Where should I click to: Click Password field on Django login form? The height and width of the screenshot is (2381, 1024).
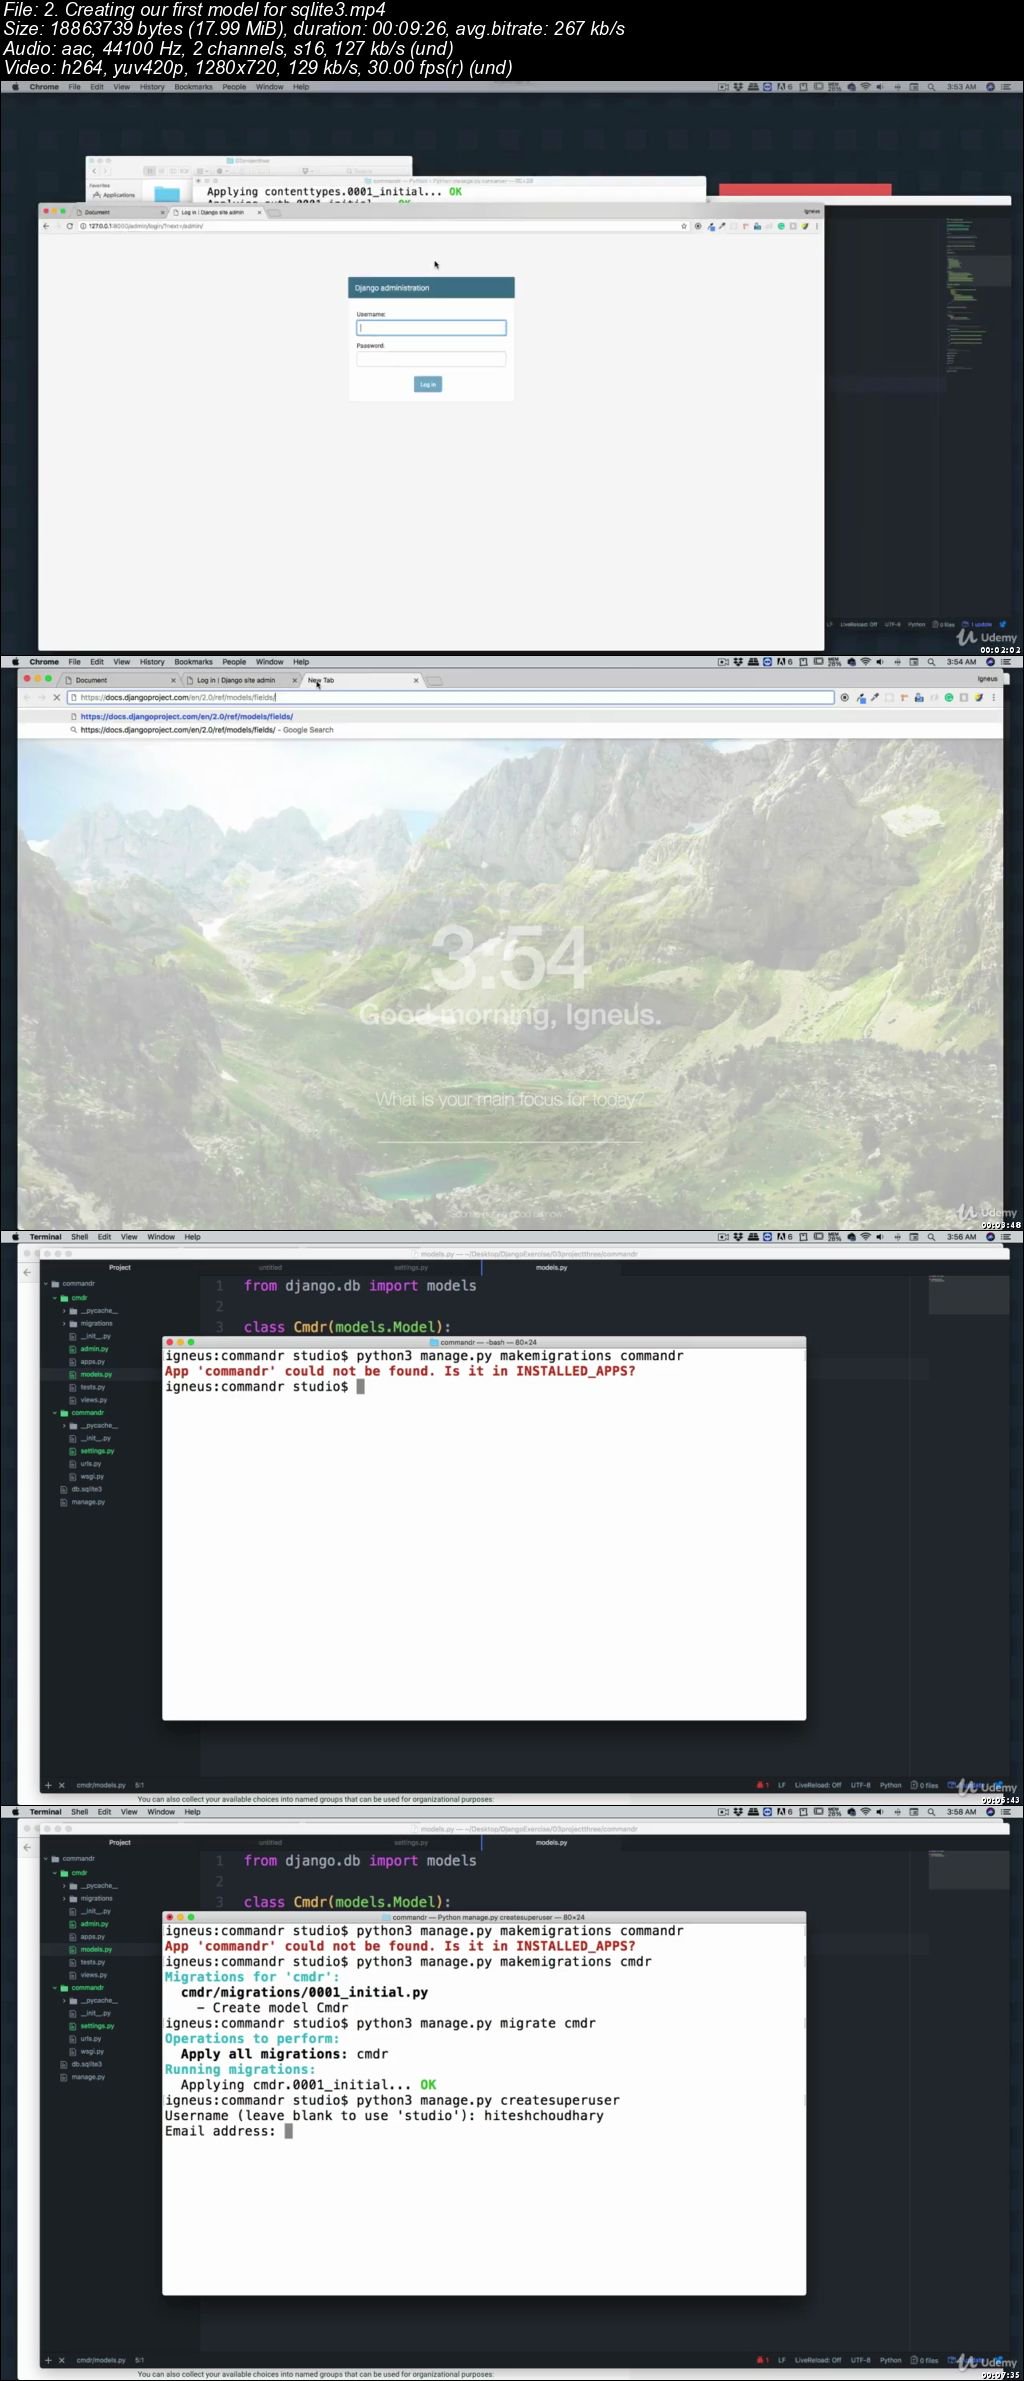[431, 359]
